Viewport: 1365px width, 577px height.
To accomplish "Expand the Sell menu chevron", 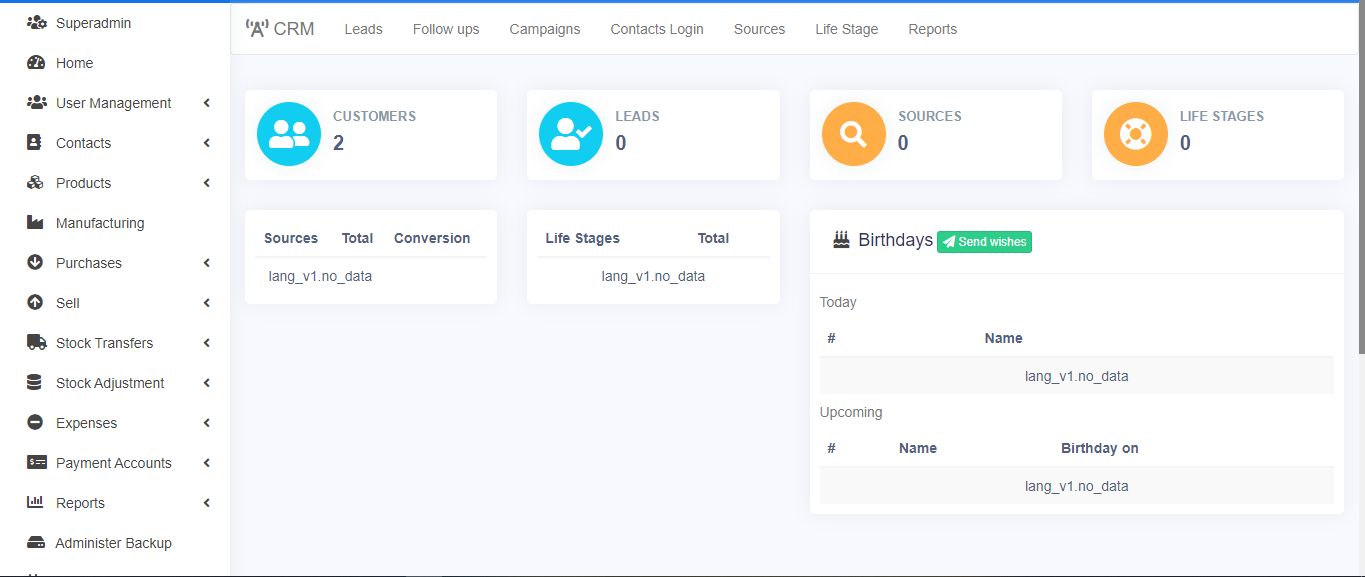I will point(206,303).
